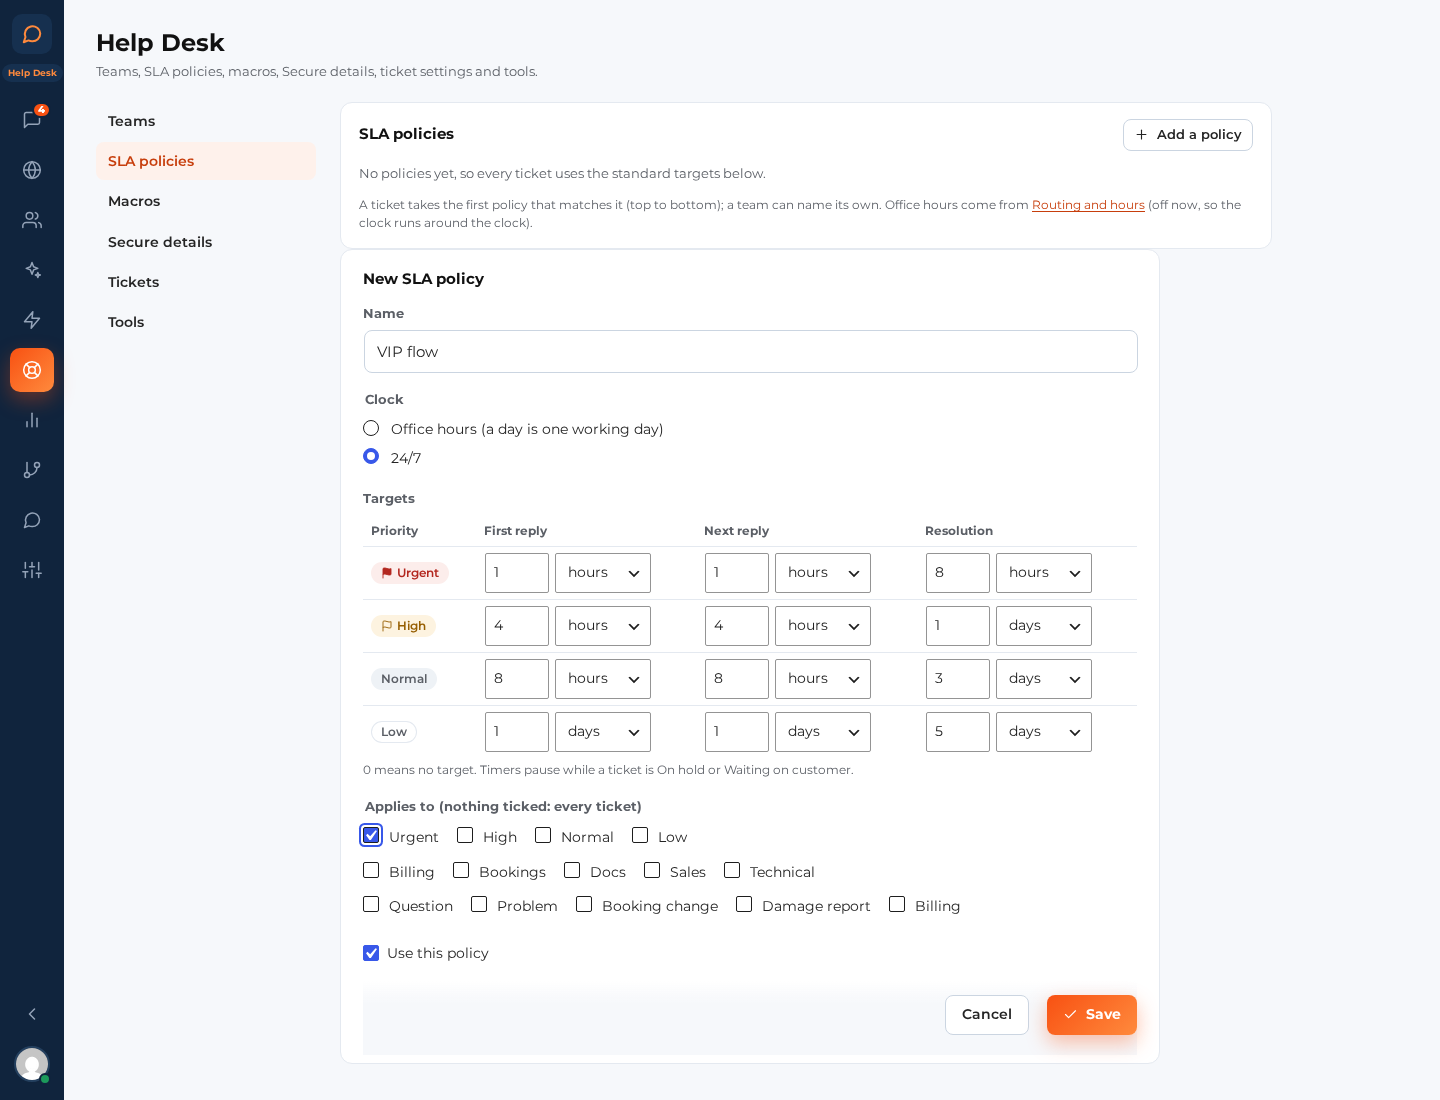
Task: Open the git branch flows icon
Action: 32,470
